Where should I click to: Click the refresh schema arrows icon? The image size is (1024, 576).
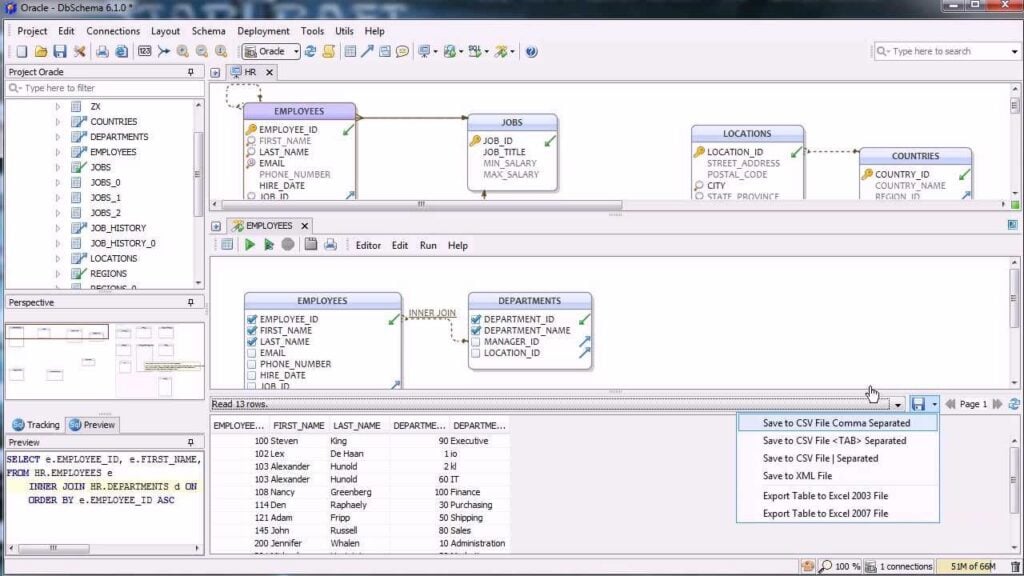pyautogui.click(x=310, y=52)
